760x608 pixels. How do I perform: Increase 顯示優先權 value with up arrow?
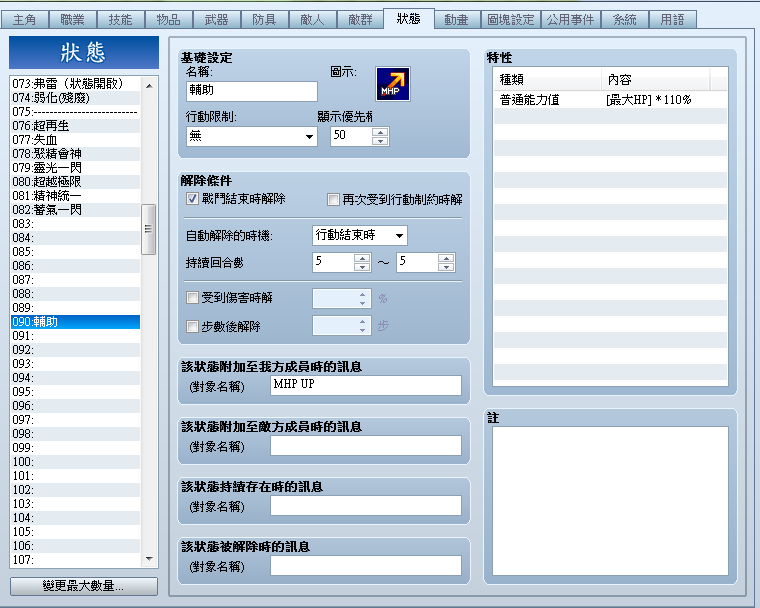click(x=380, y=132)
